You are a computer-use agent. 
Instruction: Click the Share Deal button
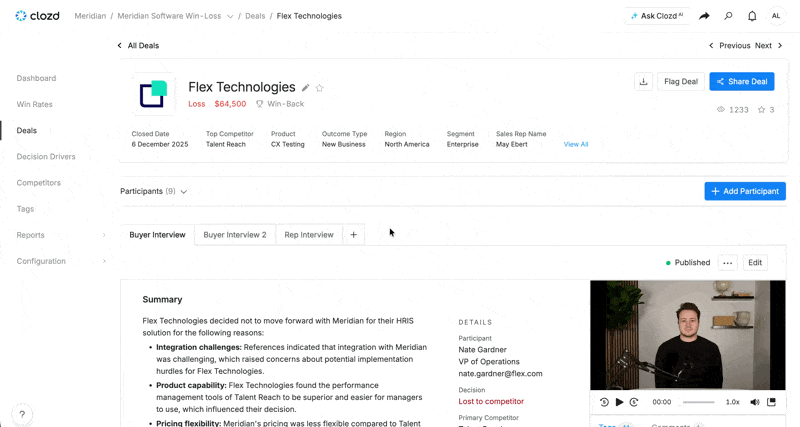(x=742, y=82)
